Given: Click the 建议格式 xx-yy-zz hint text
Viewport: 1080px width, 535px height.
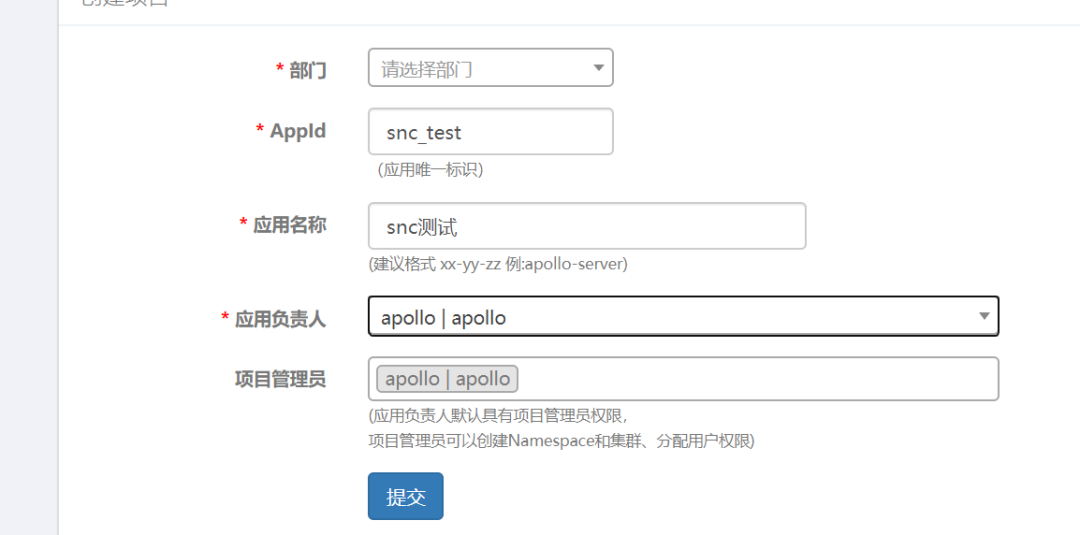Looking at the screenshot, I should click(x=498, y=264).
